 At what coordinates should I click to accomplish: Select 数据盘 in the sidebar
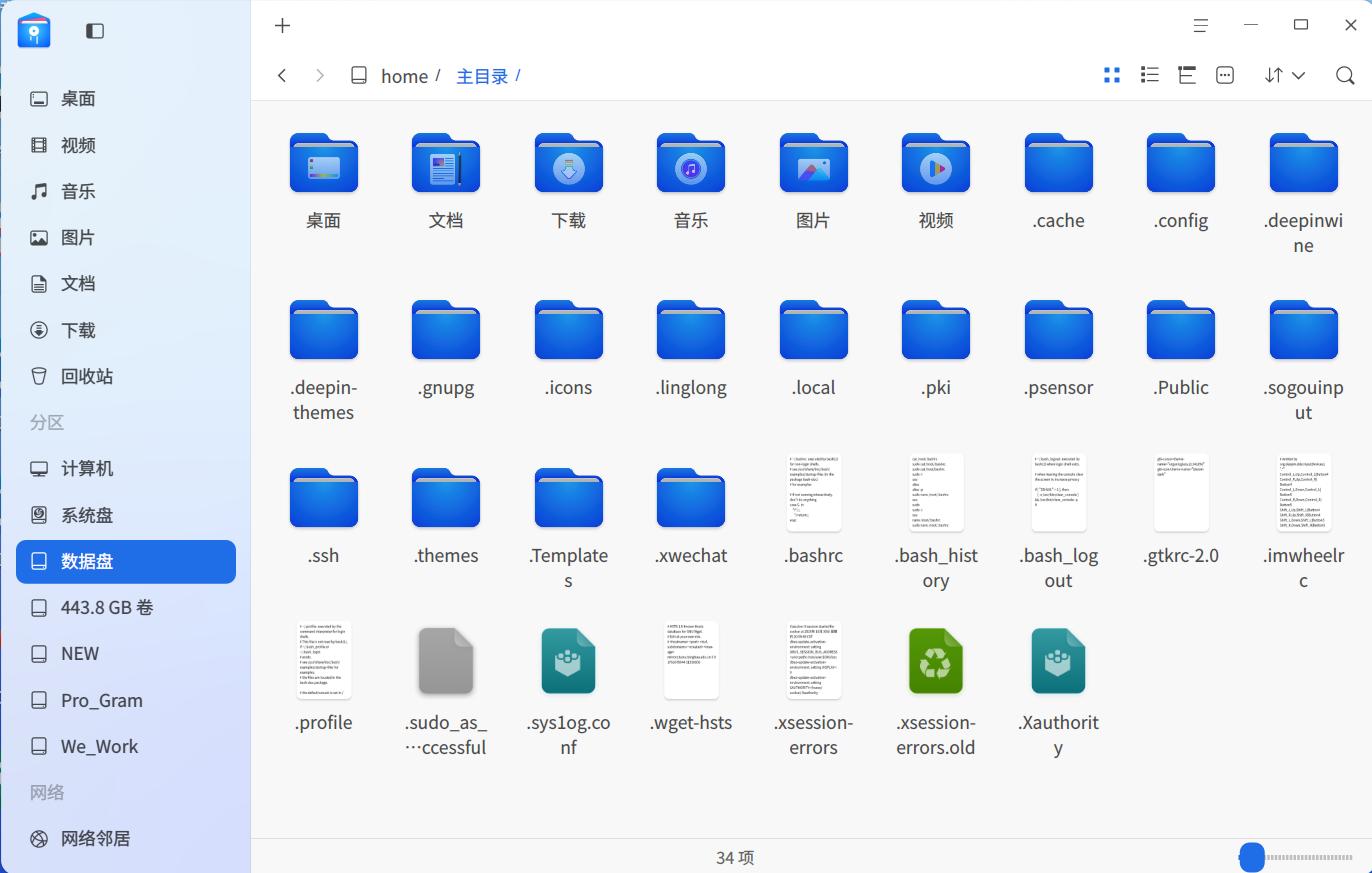[126, 561]
